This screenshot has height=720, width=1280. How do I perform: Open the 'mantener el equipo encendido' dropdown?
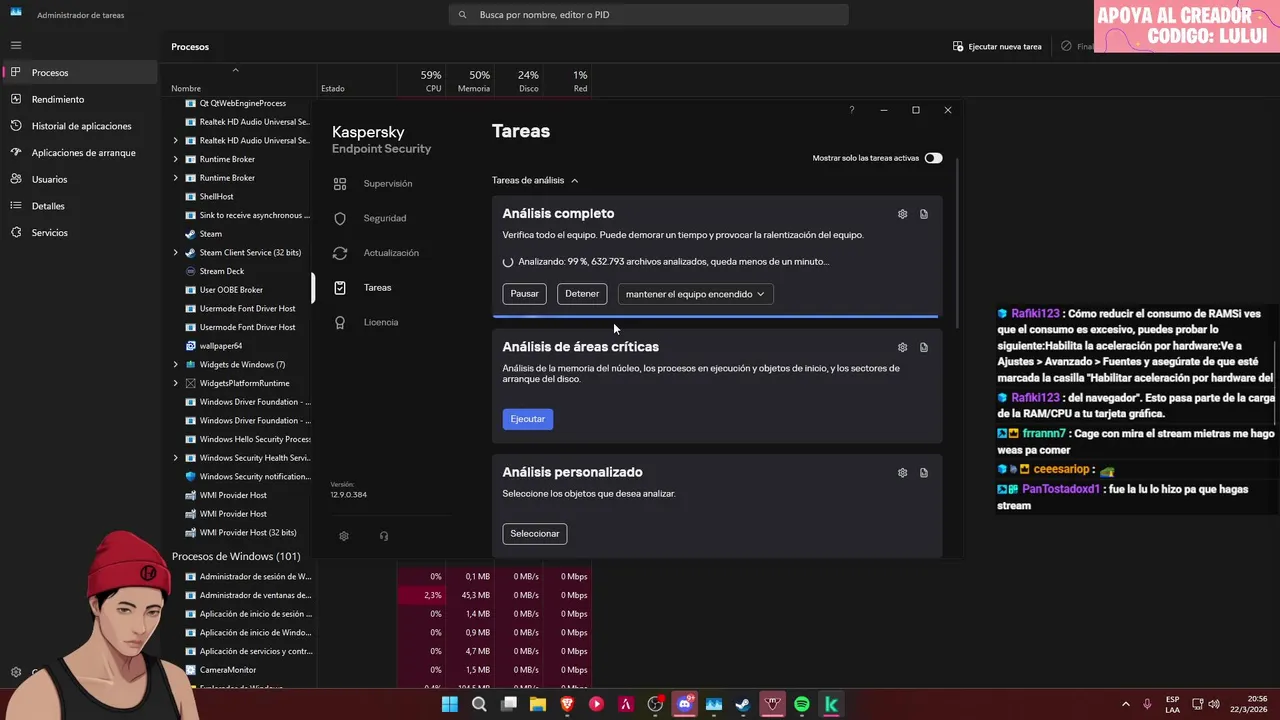[x=695, y=294]
